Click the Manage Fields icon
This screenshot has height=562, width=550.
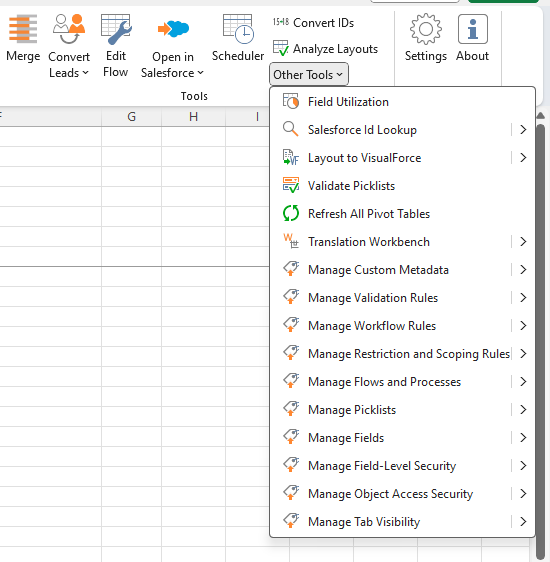click(291, 437)
